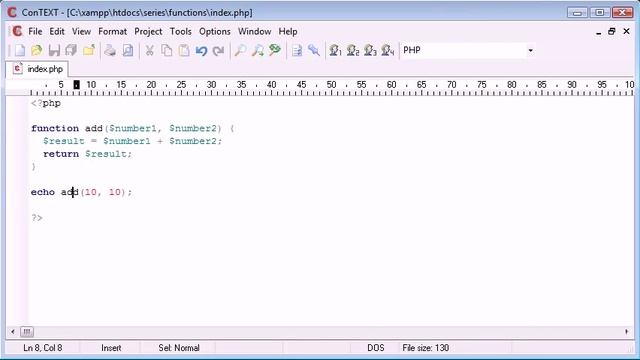640x360 pixels.
Task: Click the 'echo' keyword in the code
Action: [43, 192]
